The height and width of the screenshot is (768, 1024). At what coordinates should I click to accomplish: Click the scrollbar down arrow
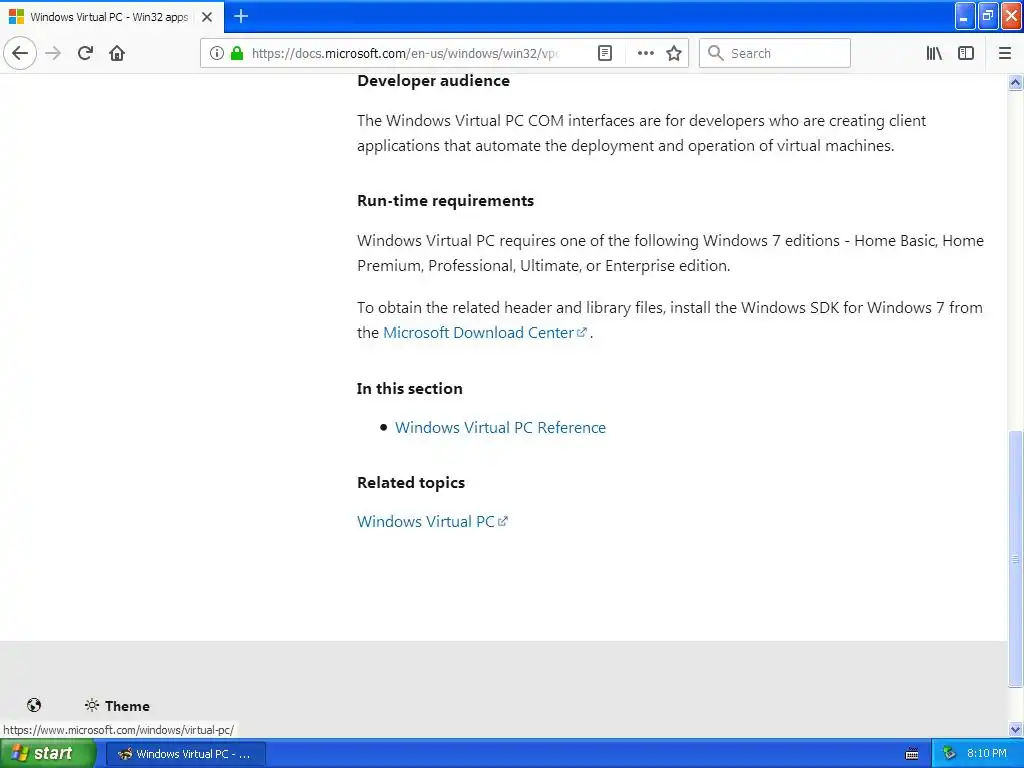1016,729
